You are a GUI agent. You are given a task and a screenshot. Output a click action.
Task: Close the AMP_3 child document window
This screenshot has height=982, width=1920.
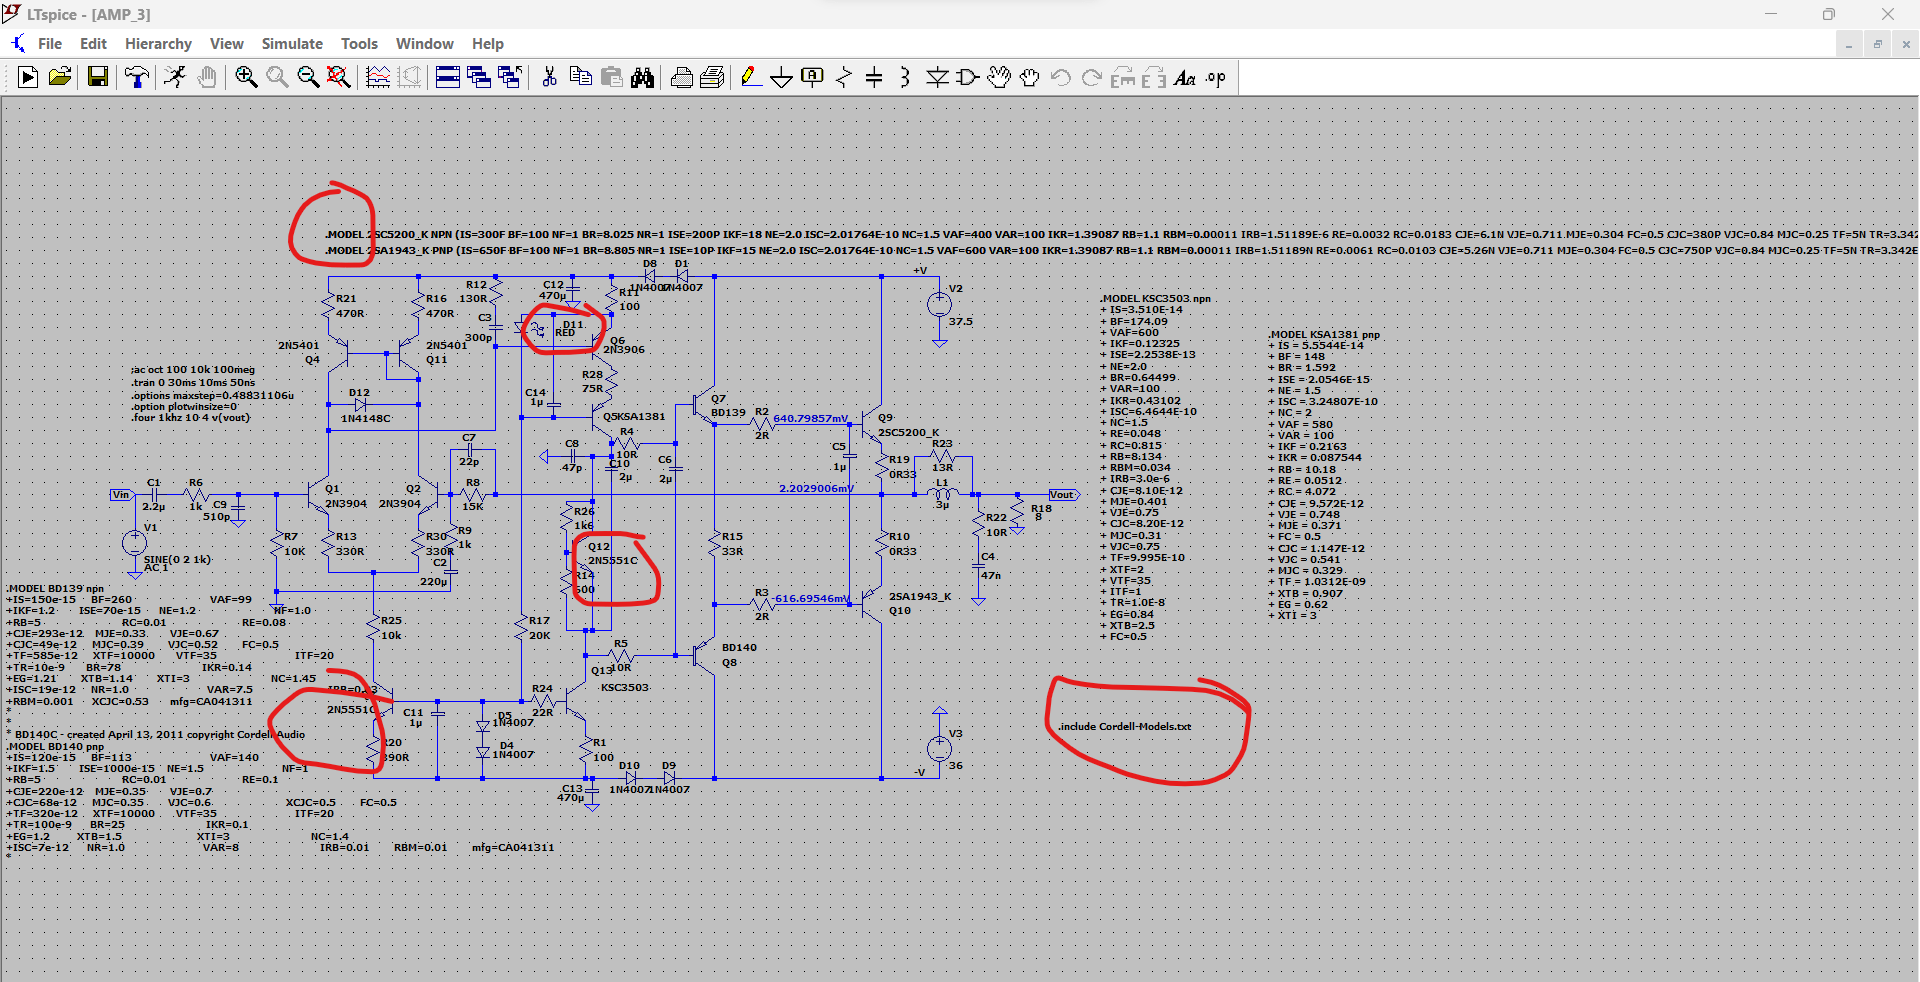click(x=1906, y=44)
